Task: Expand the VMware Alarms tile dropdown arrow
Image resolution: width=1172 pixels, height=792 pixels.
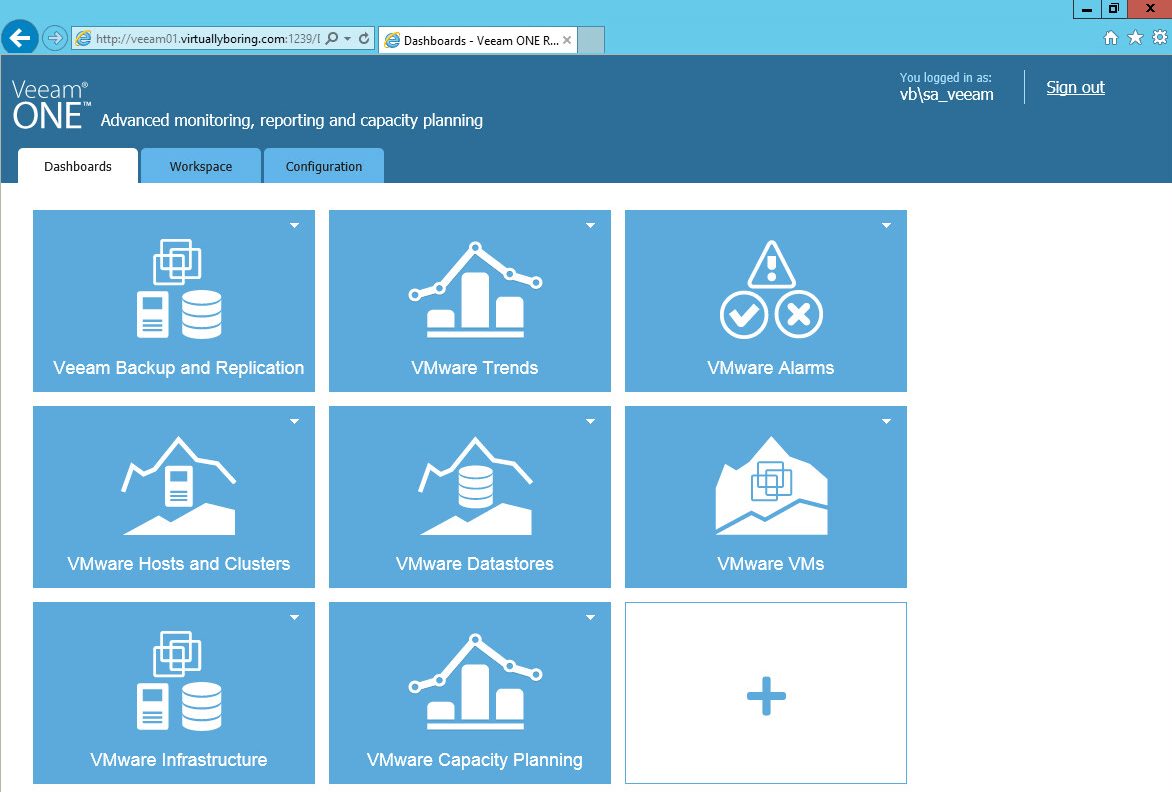Action: (886, 226)
